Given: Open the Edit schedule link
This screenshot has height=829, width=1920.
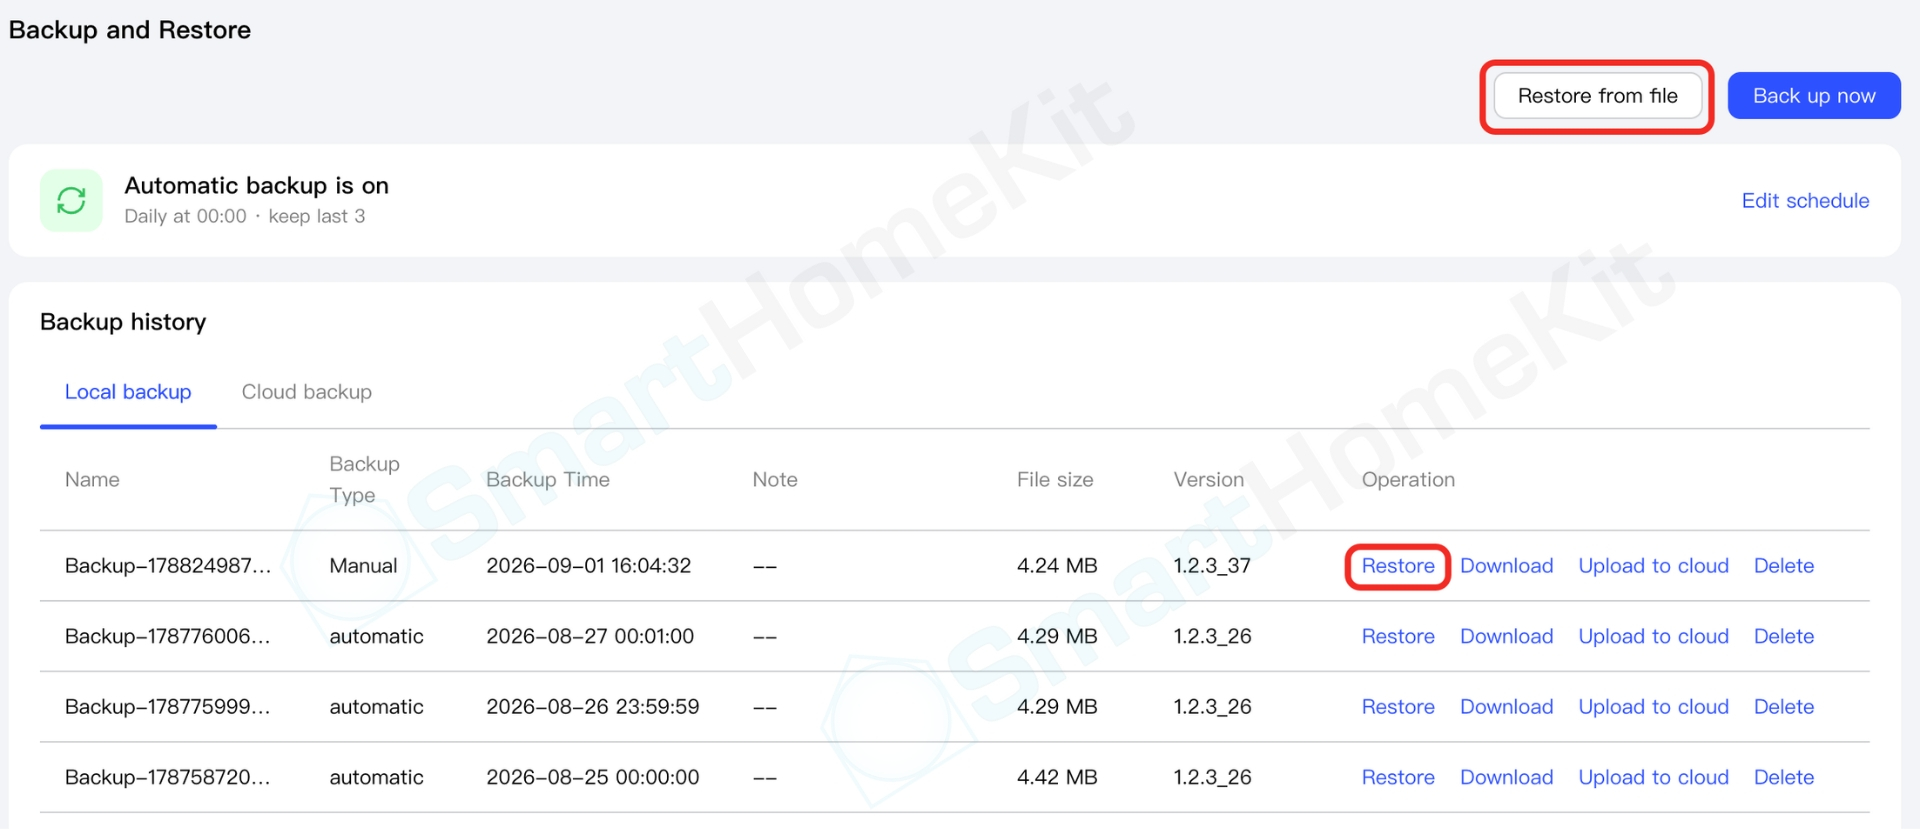Looking at the screenshot, I should (x=1805, y=200).
